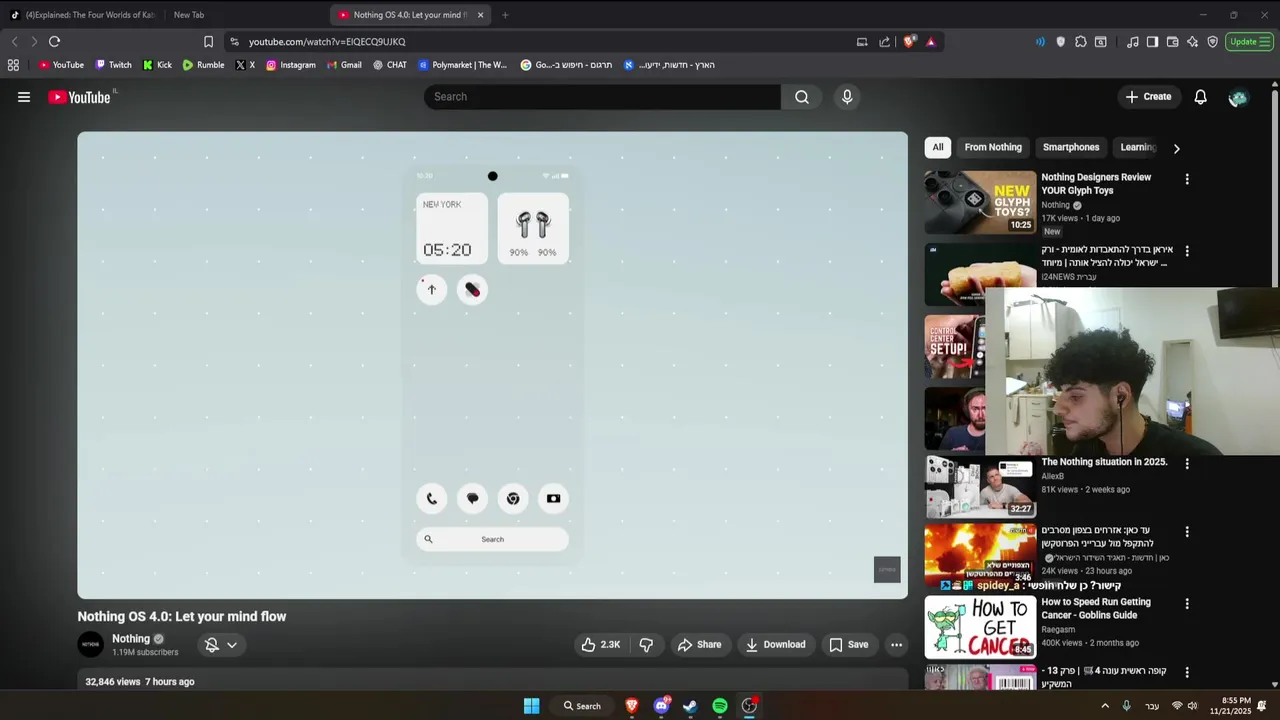
Task: Open Leo AI sparkle icon
Action: [x=1192, y=42]
